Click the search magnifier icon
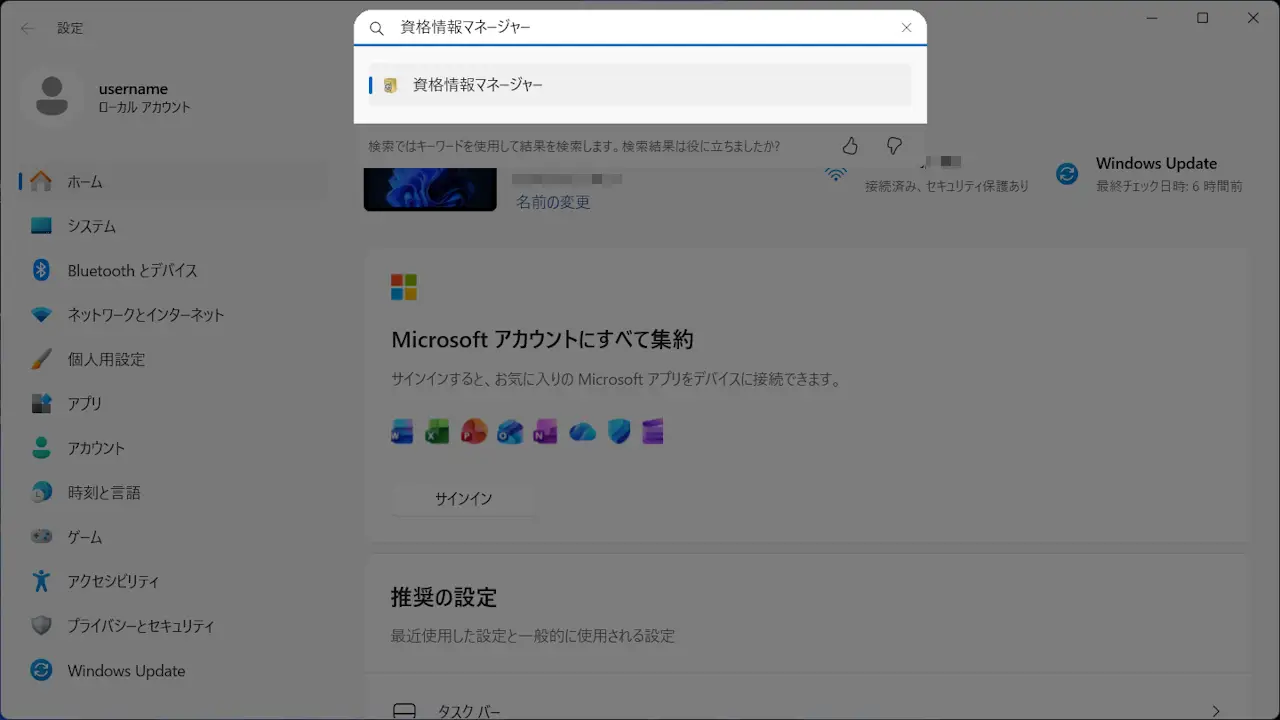 tap(377, 29)
